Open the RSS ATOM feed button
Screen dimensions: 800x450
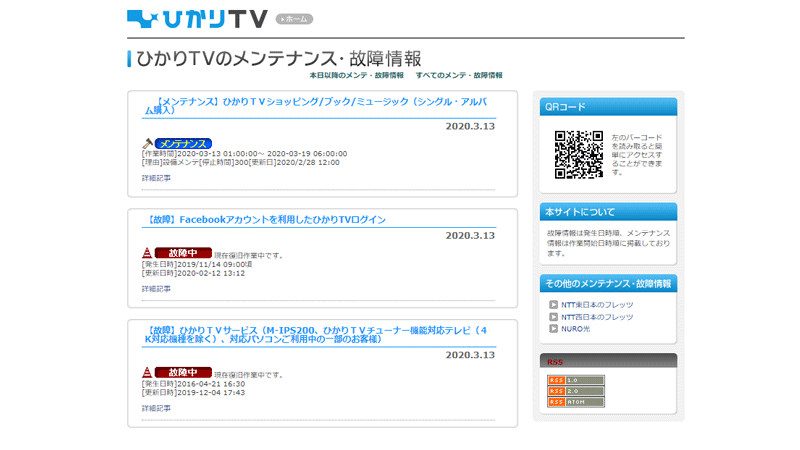pos(576,402)
